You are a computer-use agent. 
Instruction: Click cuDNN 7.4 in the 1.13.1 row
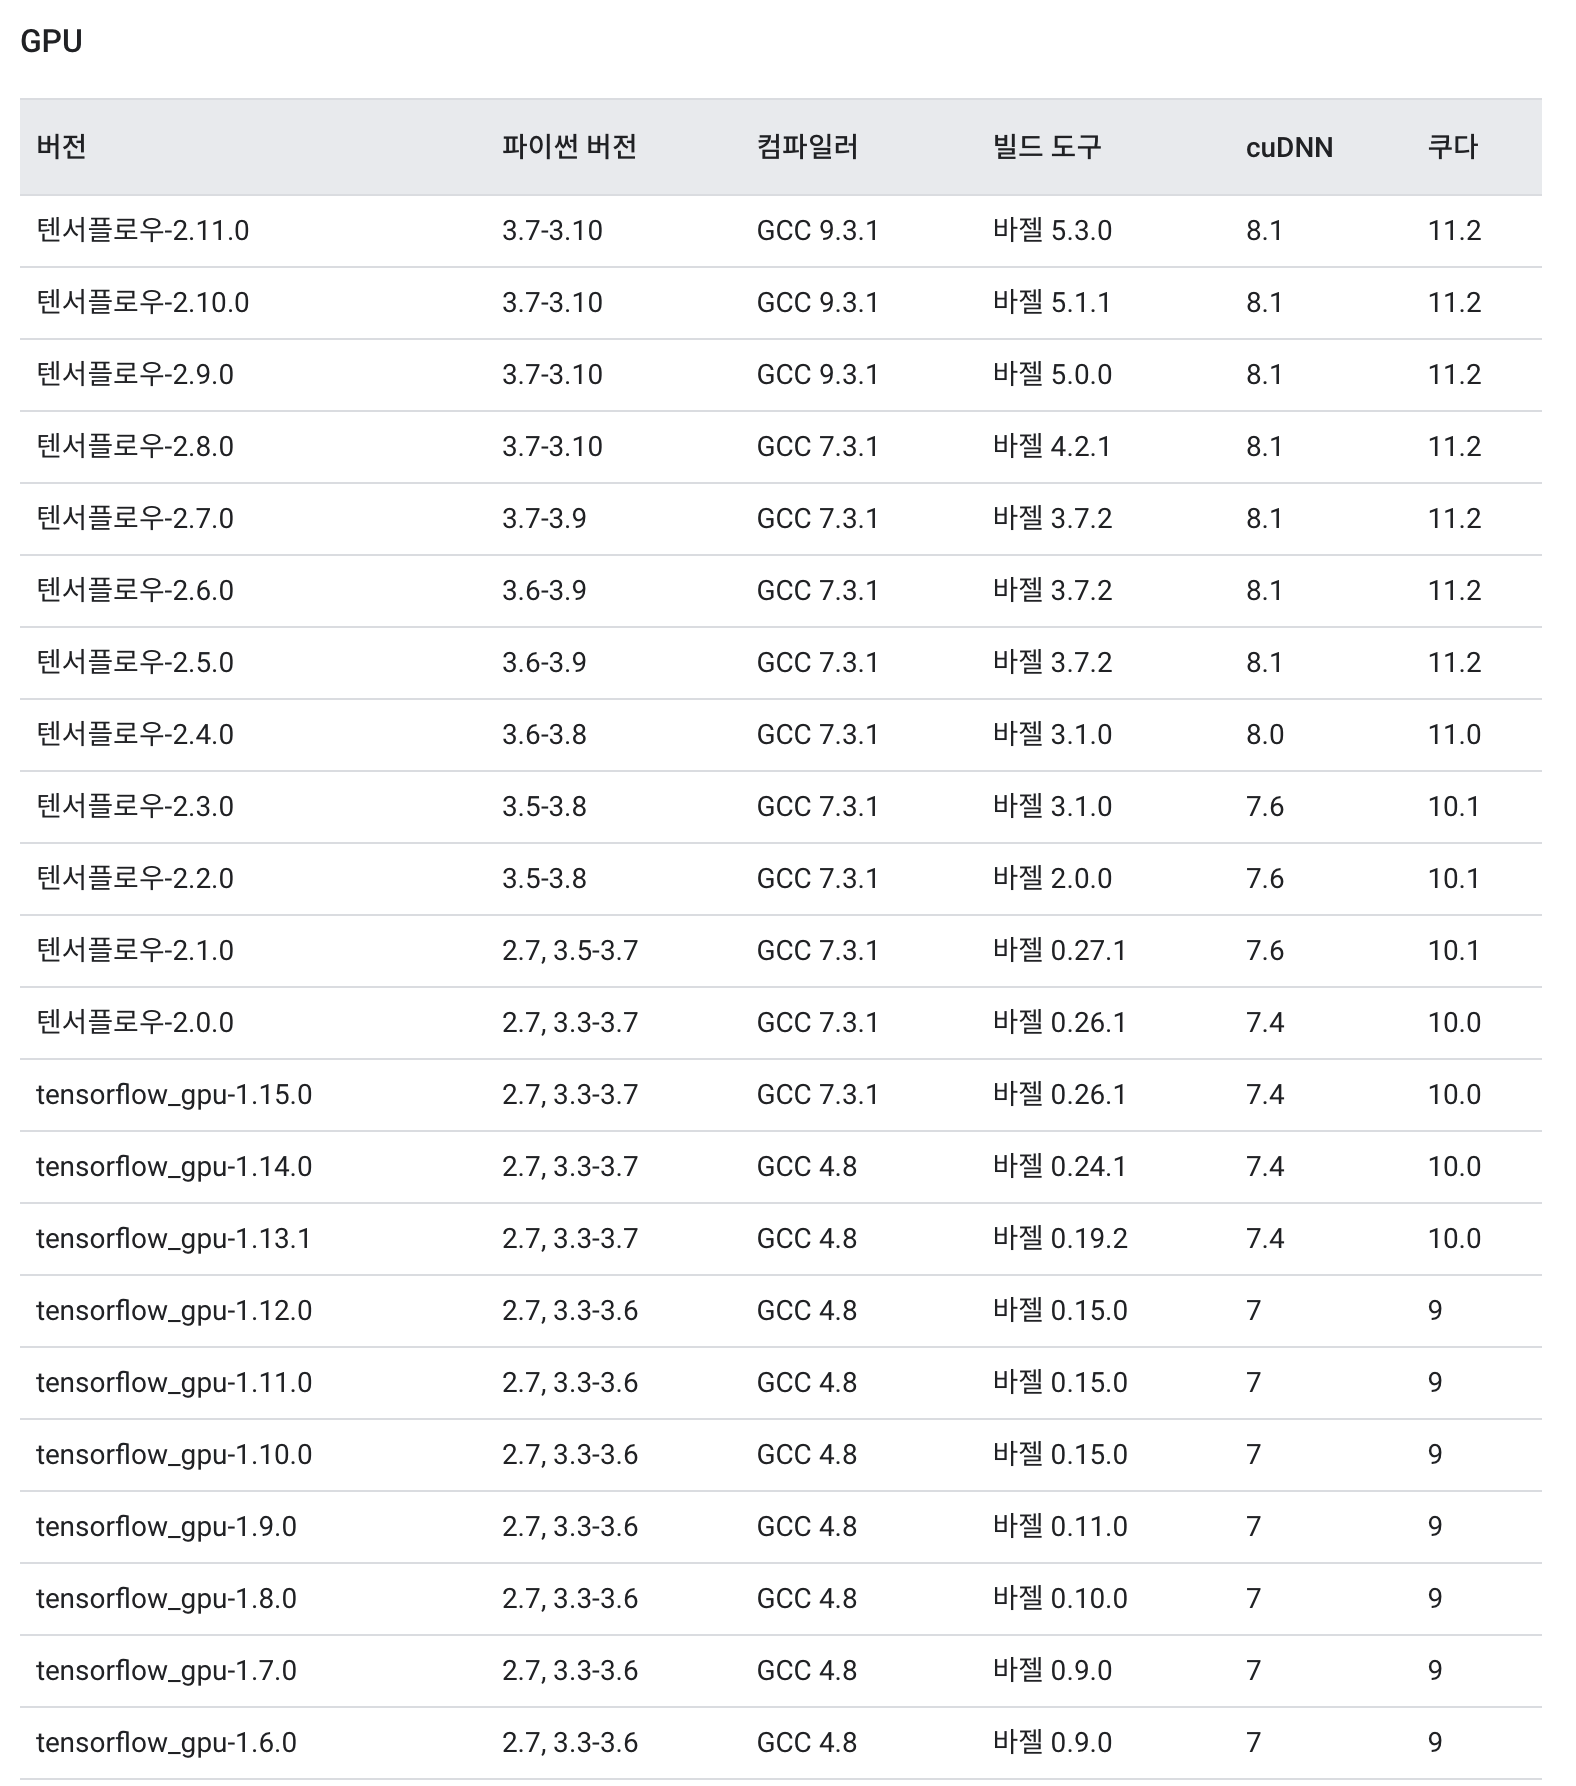(x=1265, y=1239)
